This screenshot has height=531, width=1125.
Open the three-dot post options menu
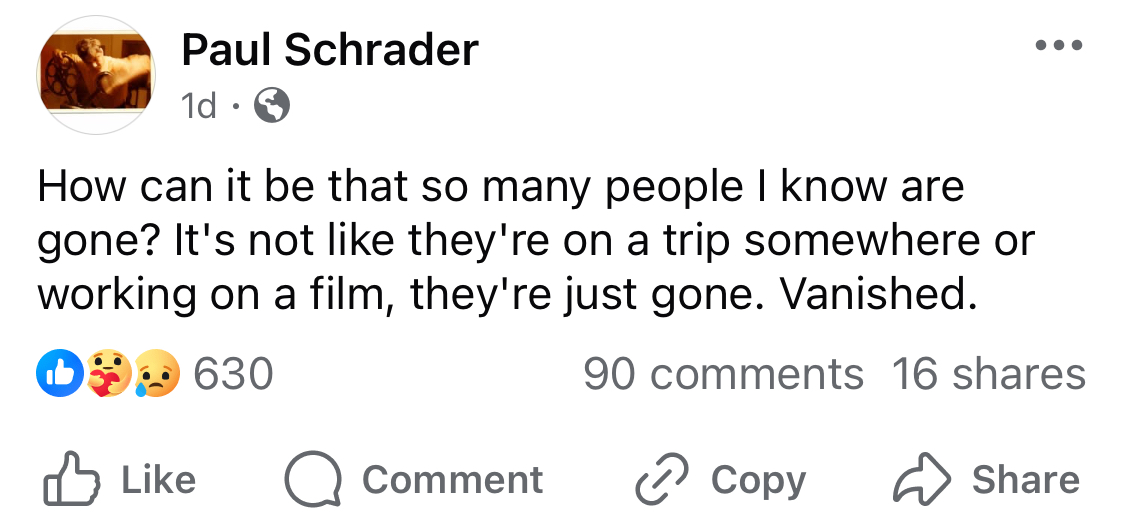(x=1059, y=45)
